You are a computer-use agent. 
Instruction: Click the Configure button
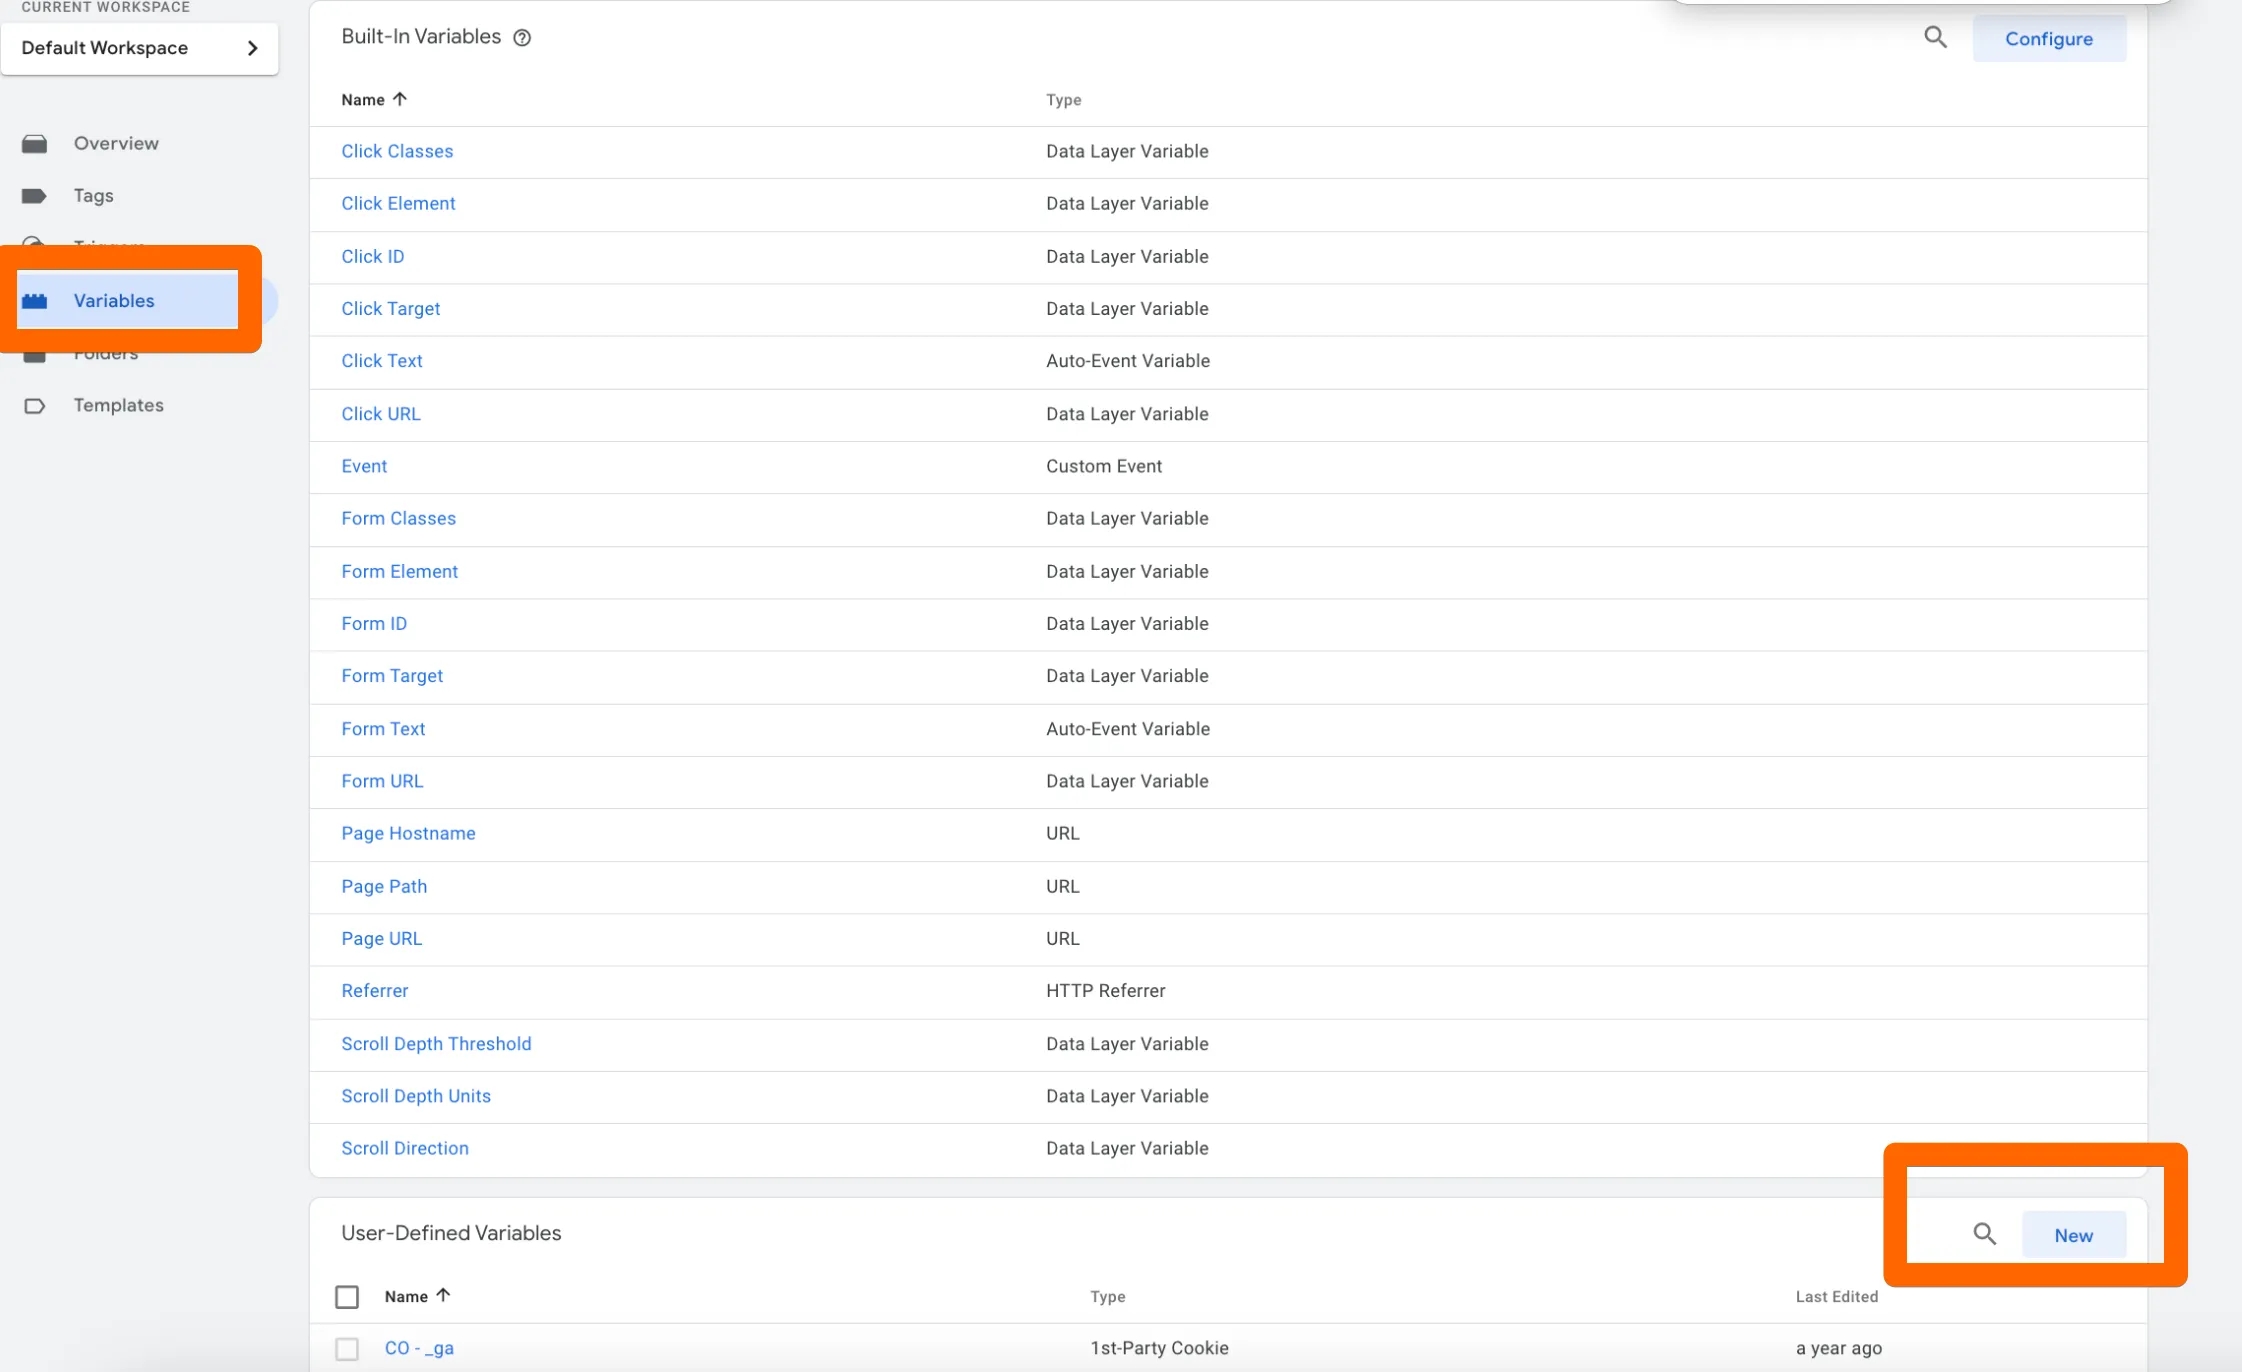click(x=2049, y=39)
